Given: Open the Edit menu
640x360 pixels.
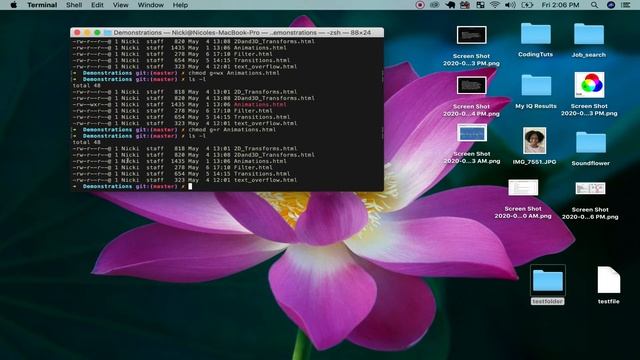Looking at the screenshot, I should point(97,5).
